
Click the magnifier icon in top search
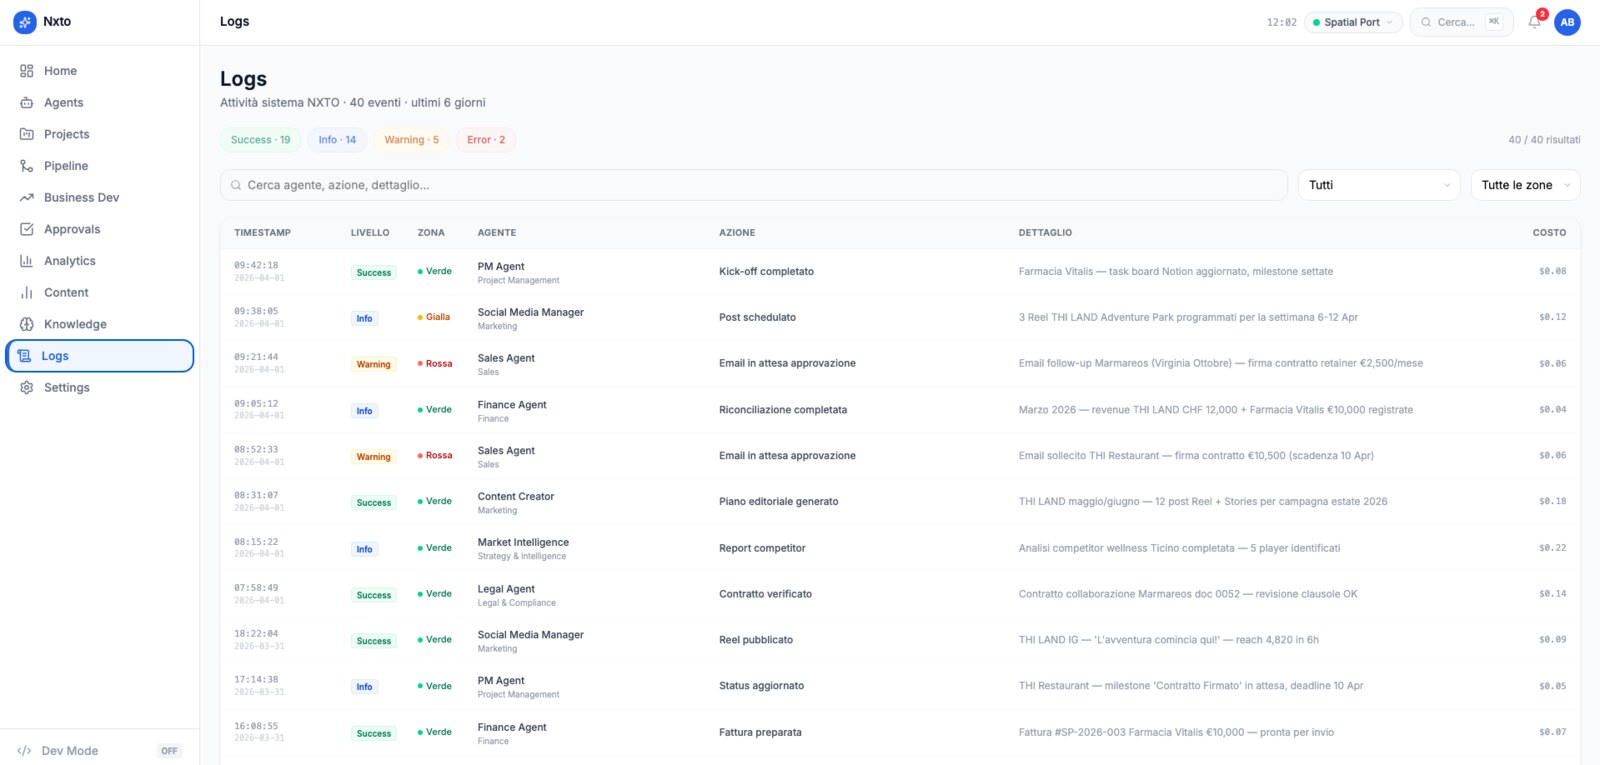pyautogui.click(x=1426, y=22)
